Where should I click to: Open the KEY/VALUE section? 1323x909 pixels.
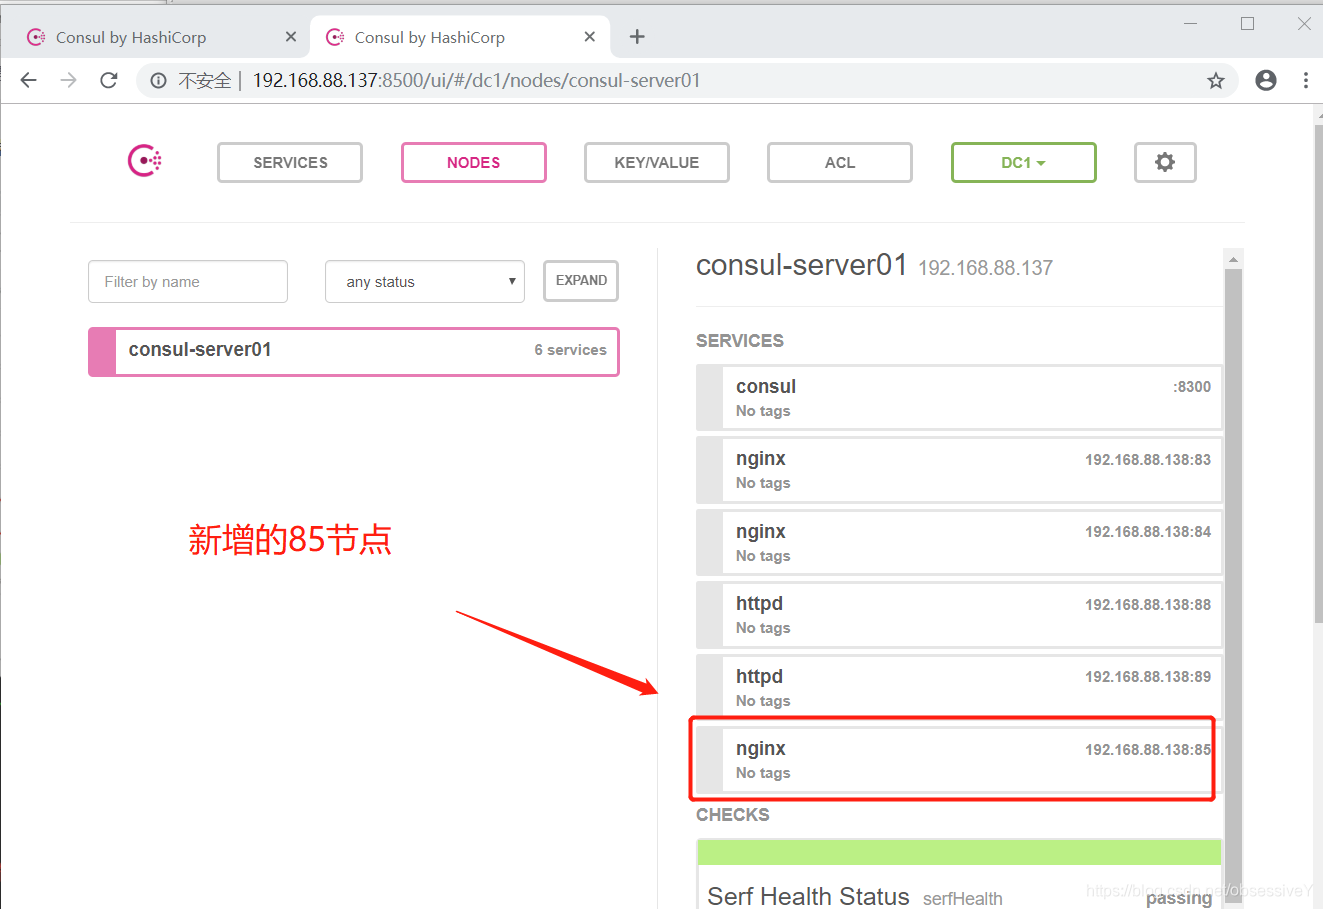tap(657, 162)
